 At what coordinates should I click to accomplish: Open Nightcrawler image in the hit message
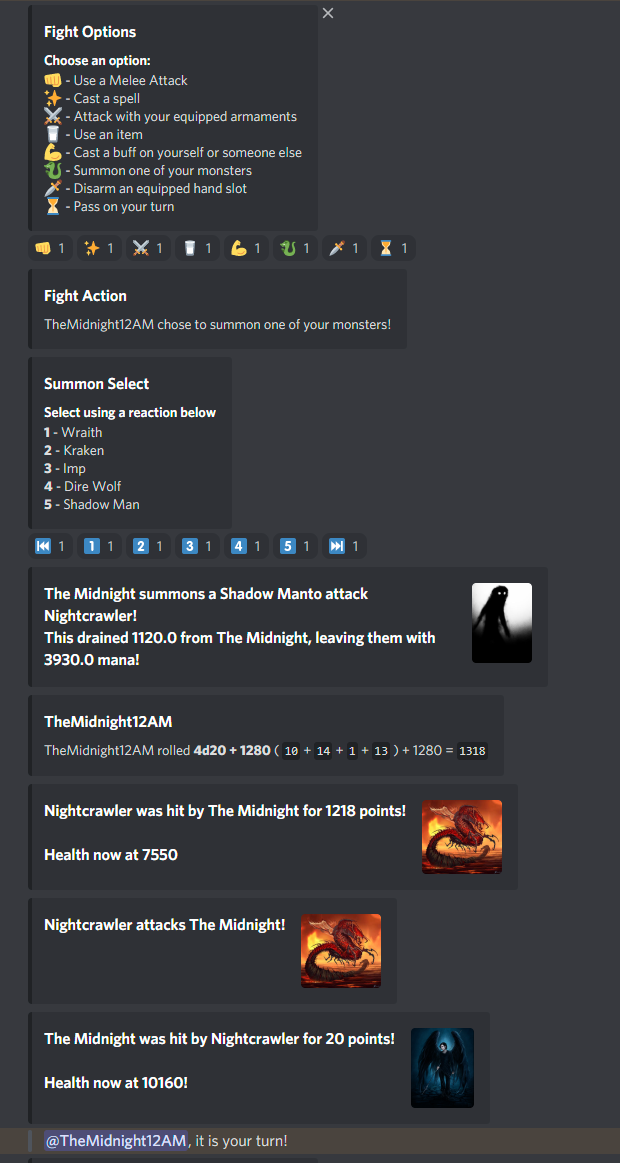pos(462,837)
